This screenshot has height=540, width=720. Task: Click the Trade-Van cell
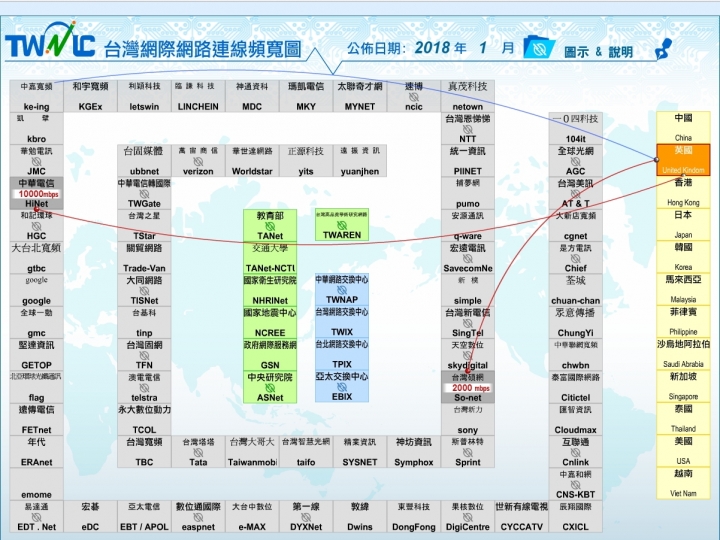tap(144, 258)
